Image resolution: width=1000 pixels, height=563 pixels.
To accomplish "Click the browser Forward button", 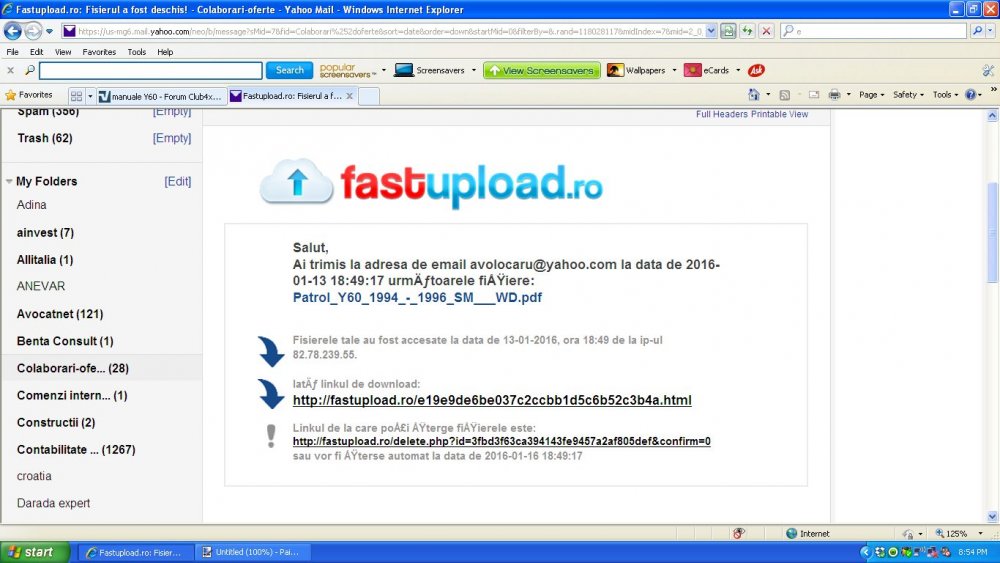I will tap(33, 31).
